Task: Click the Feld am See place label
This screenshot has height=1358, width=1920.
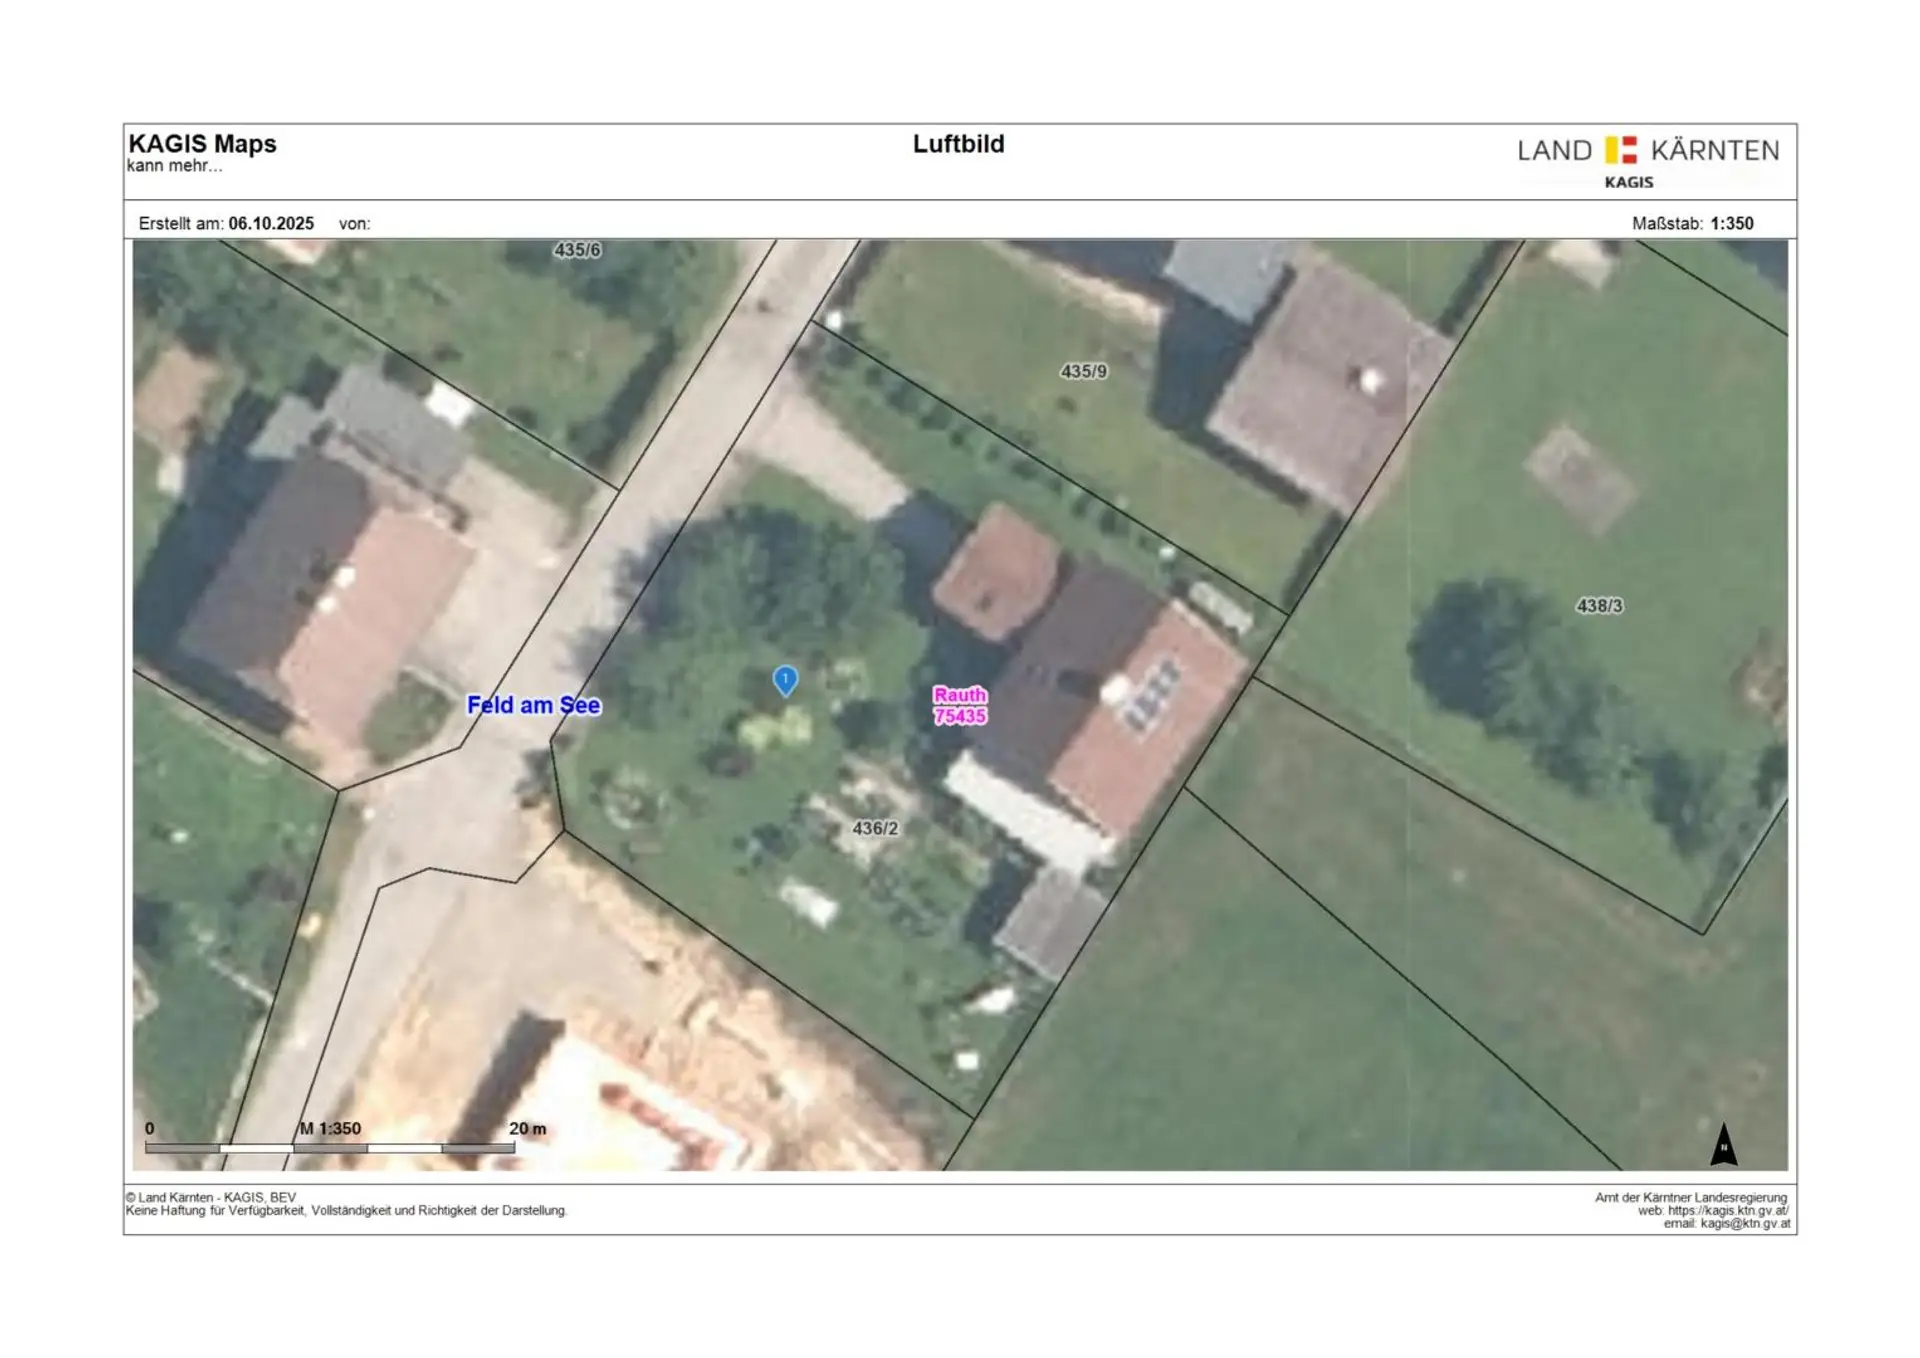Action: pyautogui.click(x=533, y=705)
